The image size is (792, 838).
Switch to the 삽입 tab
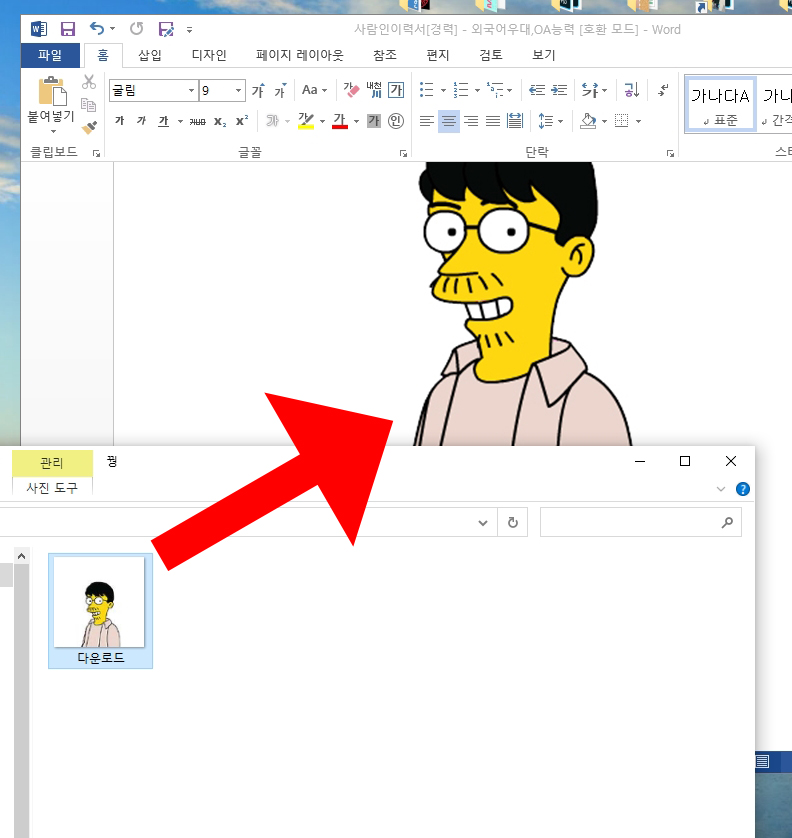click(x=150, y=55)
